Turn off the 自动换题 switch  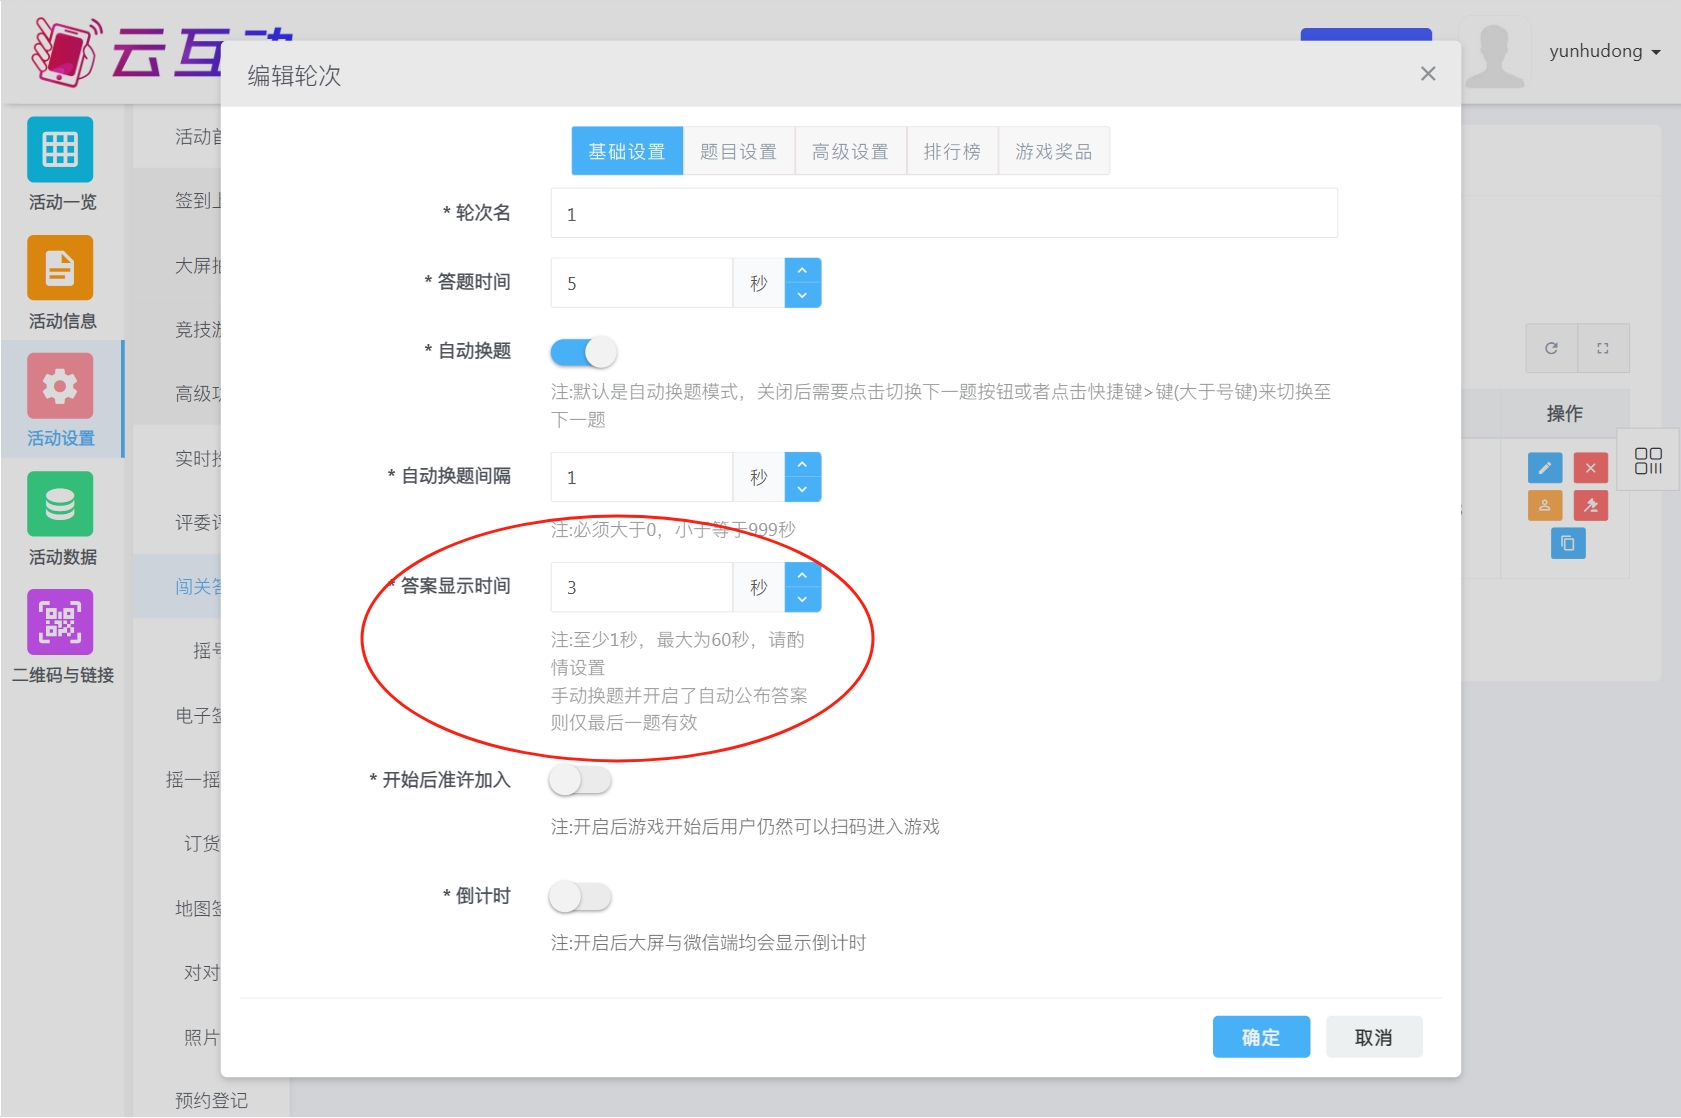583,352
